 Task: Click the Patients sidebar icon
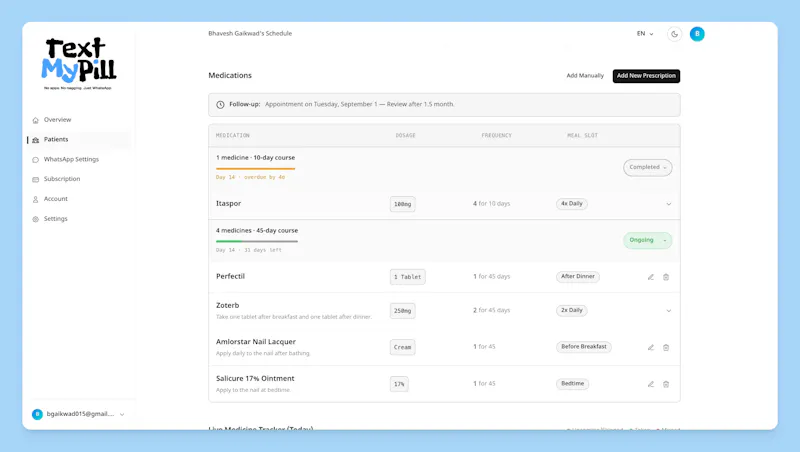[x=35, y=140]
